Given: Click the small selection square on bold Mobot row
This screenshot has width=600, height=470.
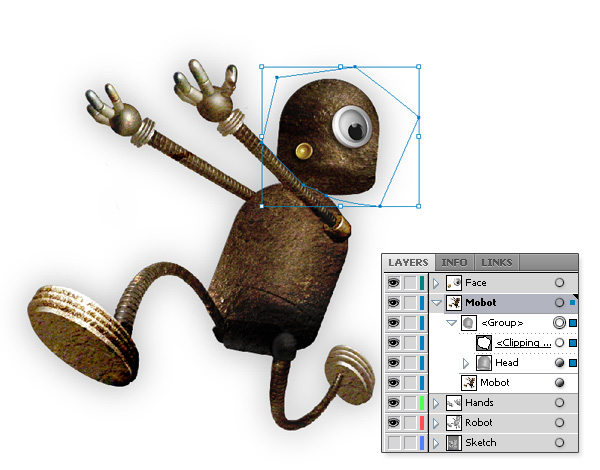Looking at the screenshot, I should 573,303.
